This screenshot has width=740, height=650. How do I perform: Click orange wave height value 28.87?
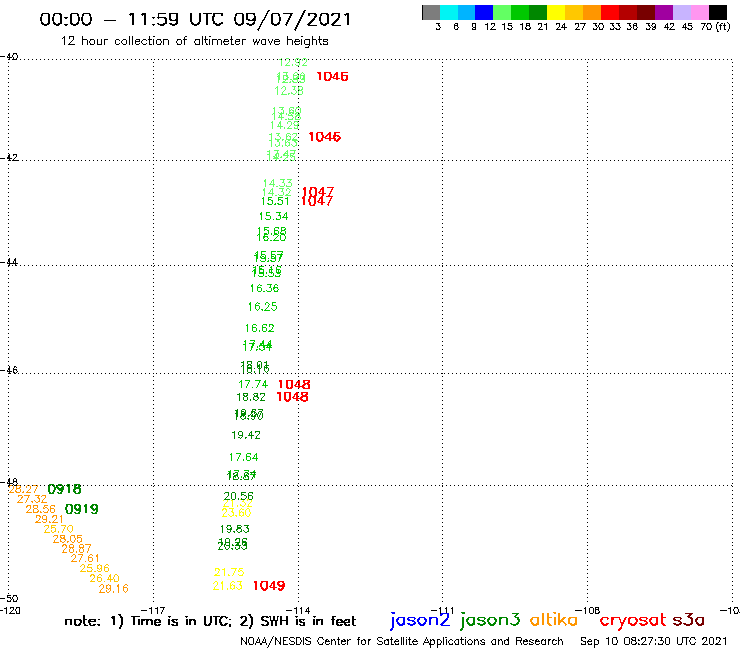pyautogui.click(x=76, y=549)
